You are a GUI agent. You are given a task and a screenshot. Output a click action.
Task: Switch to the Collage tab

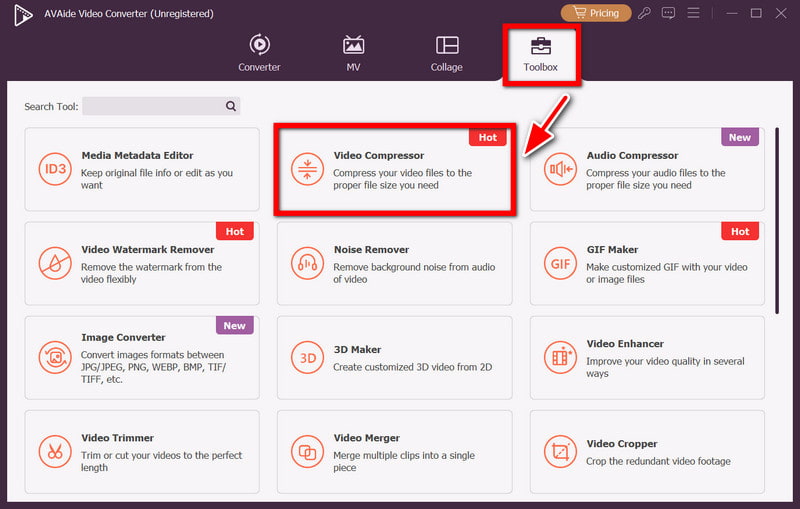pos(447,53)
